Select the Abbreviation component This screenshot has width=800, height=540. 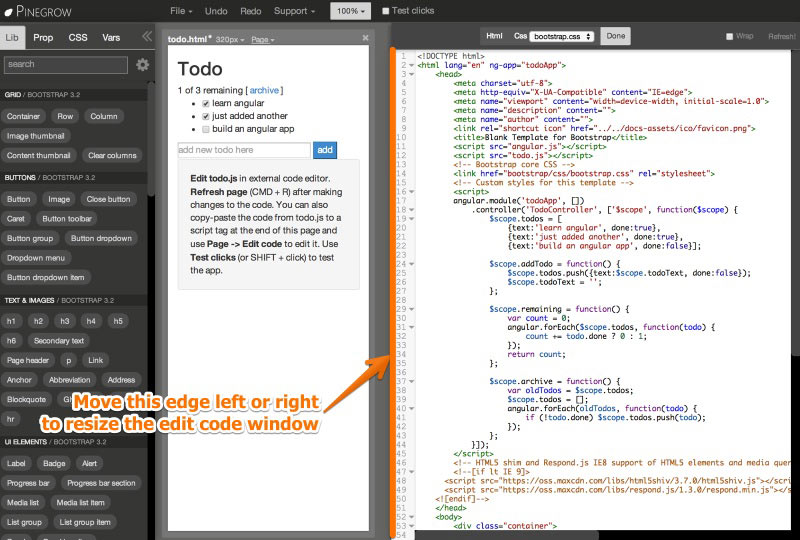pos(69,380)
